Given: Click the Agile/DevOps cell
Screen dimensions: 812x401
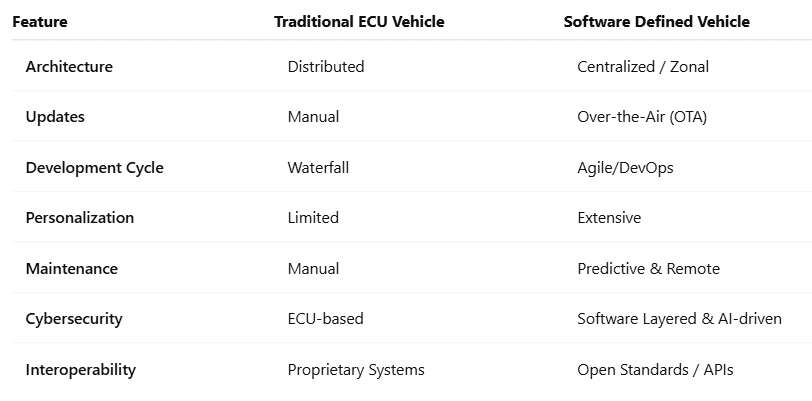Looking at the screenshot, I should pyautogui.click(x=625, y=168).
